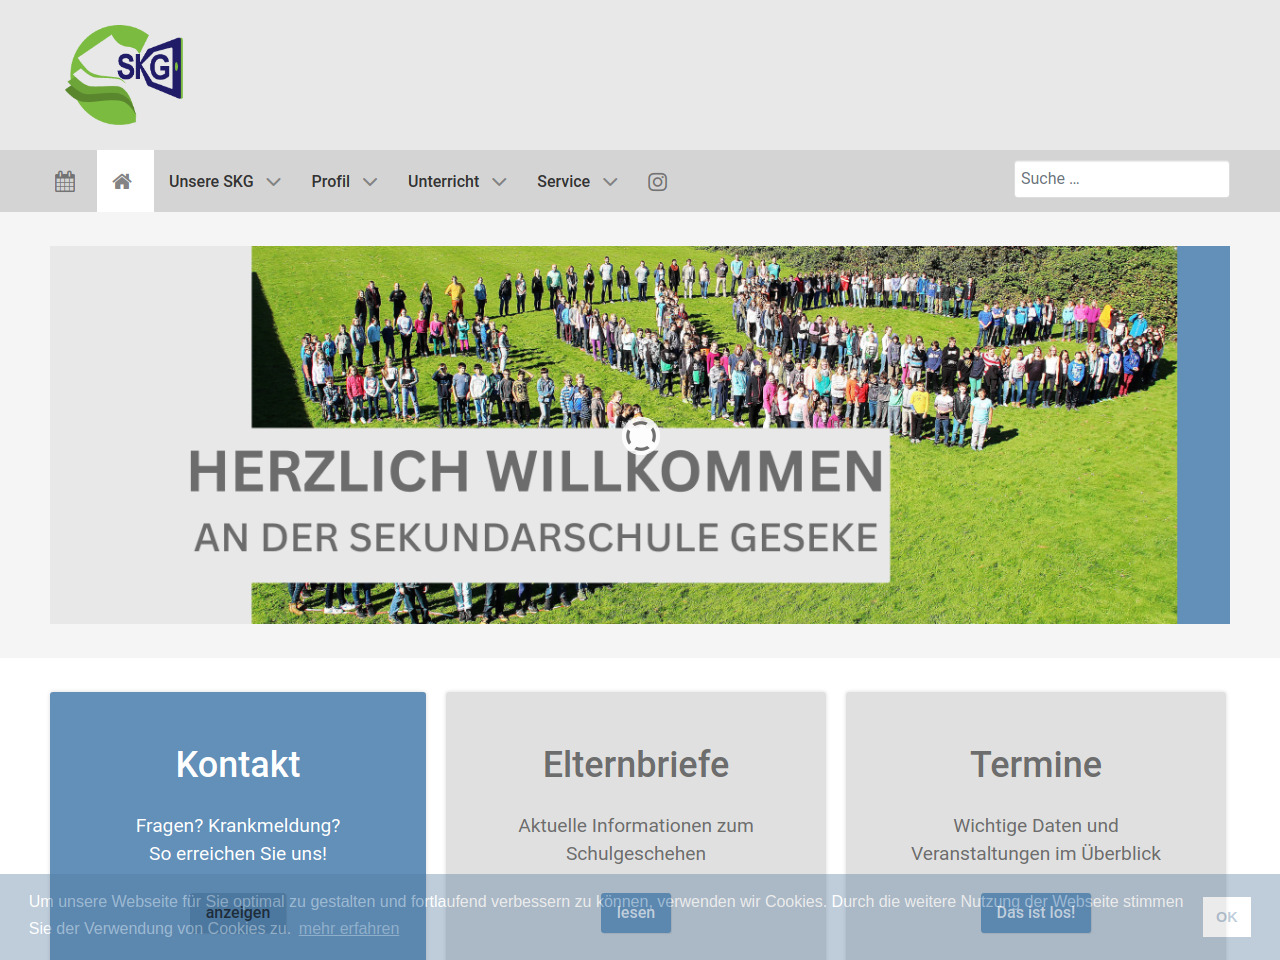1280x960 pixels.
Task: Open the Unsere SKG menu item
Action: pyautogui.click(x=211, y=181)
